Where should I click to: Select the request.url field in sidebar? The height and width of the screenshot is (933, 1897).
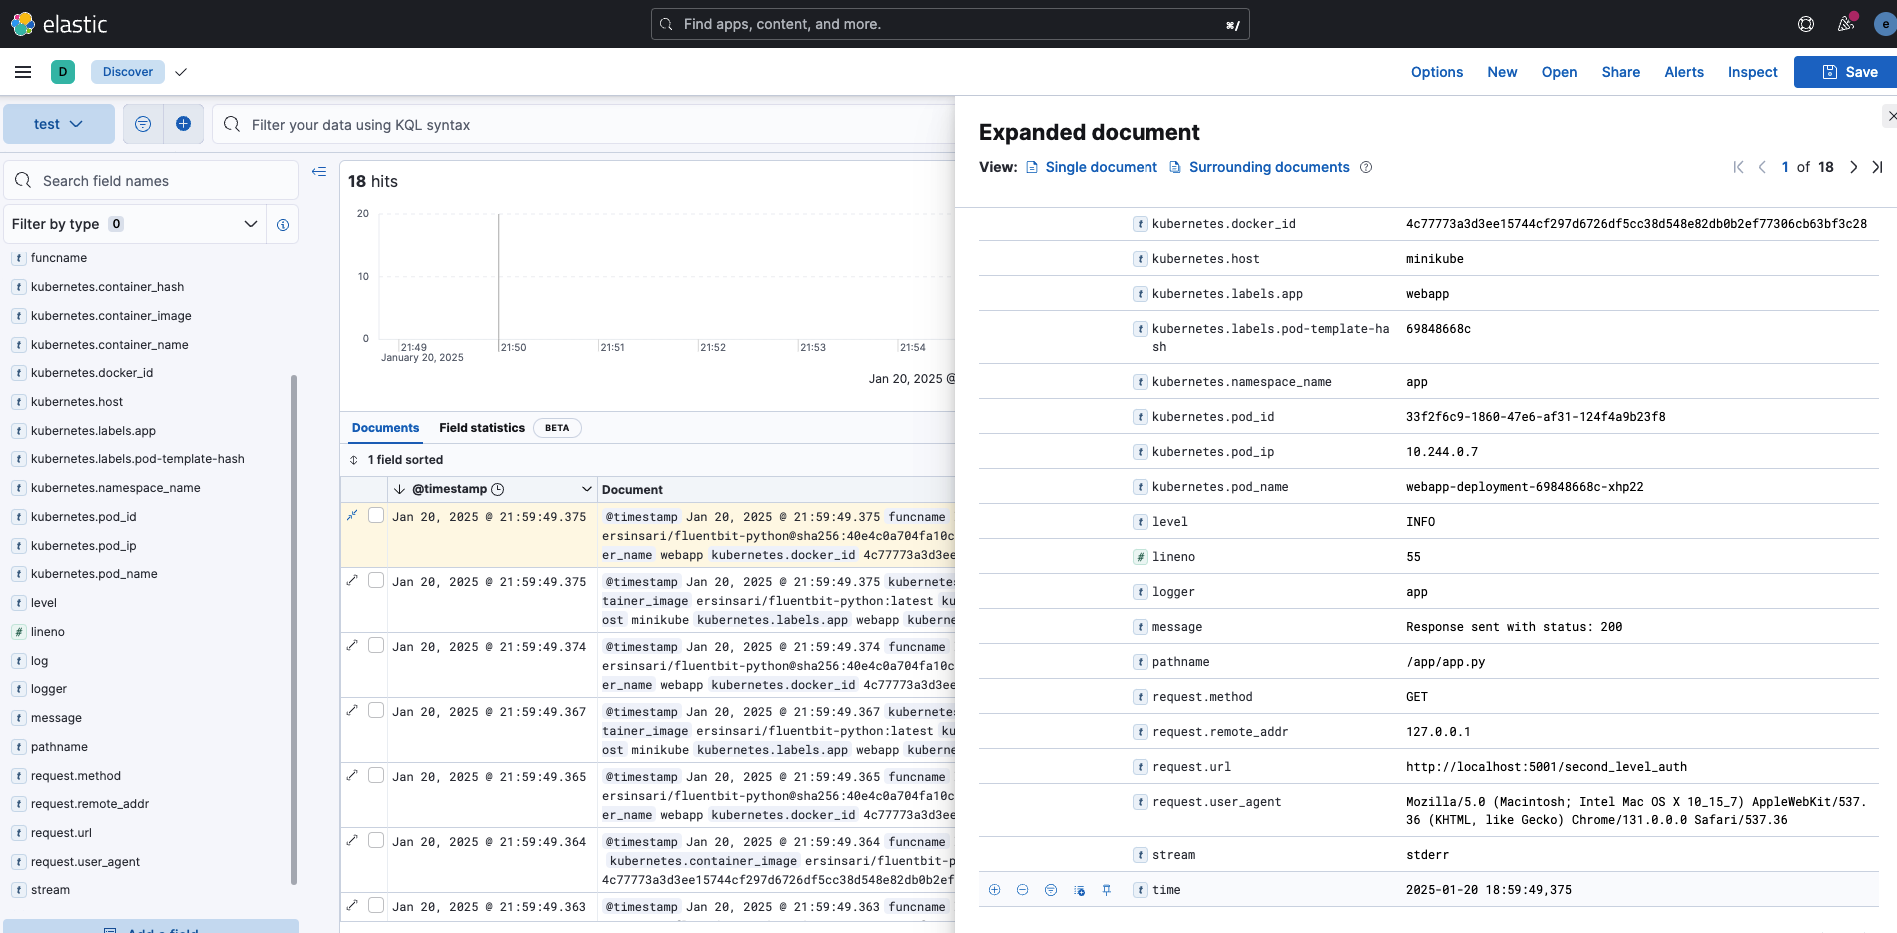point(61,833)
